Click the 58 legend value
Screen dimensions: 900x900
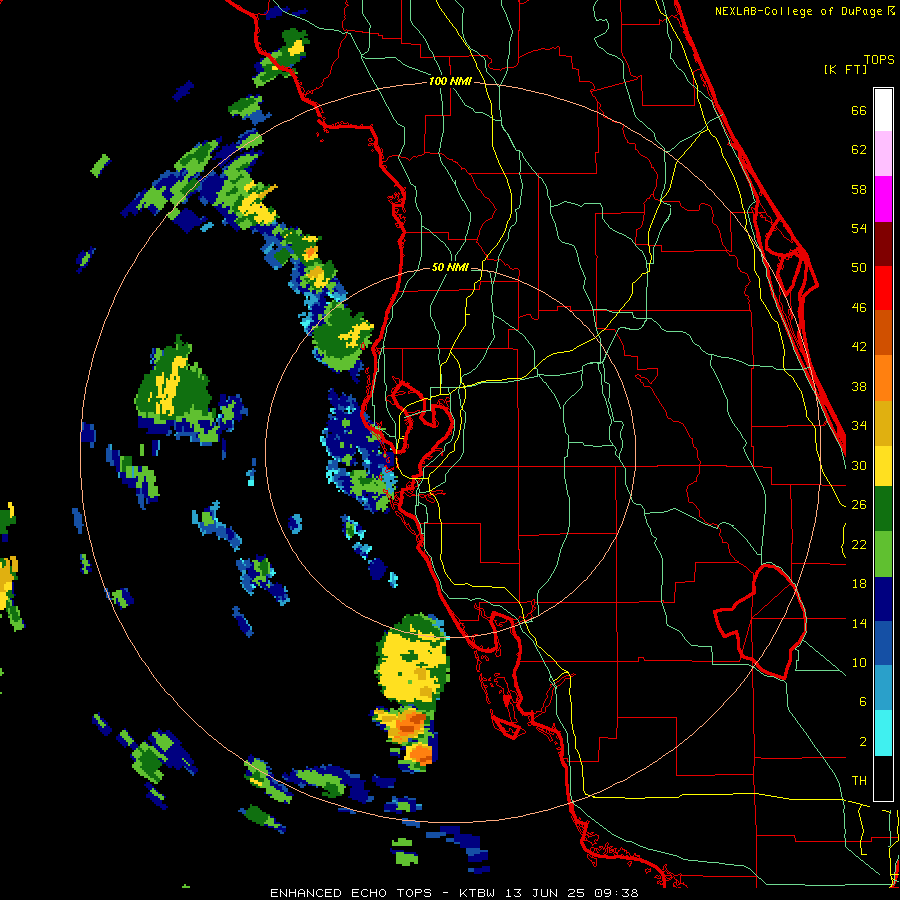tap(859, 189)
